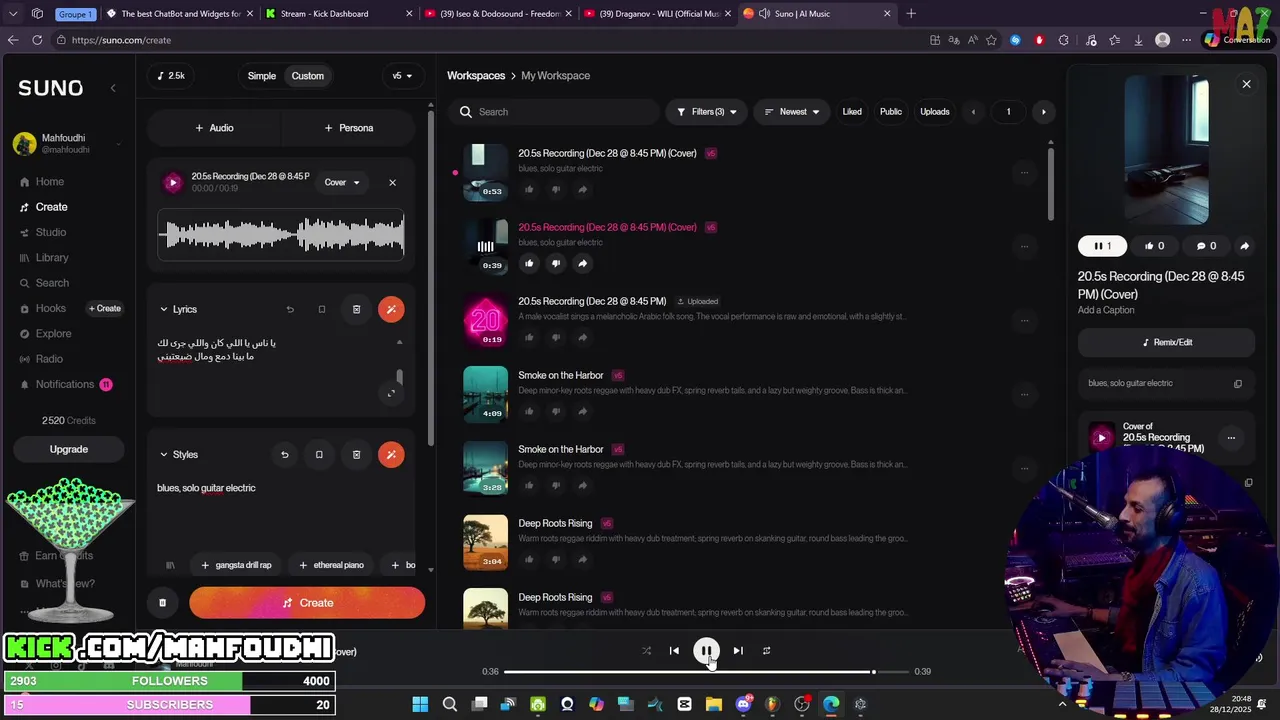Undo changes in the Styles section
Screen dimensions: 1280x720
coord(284,454)
